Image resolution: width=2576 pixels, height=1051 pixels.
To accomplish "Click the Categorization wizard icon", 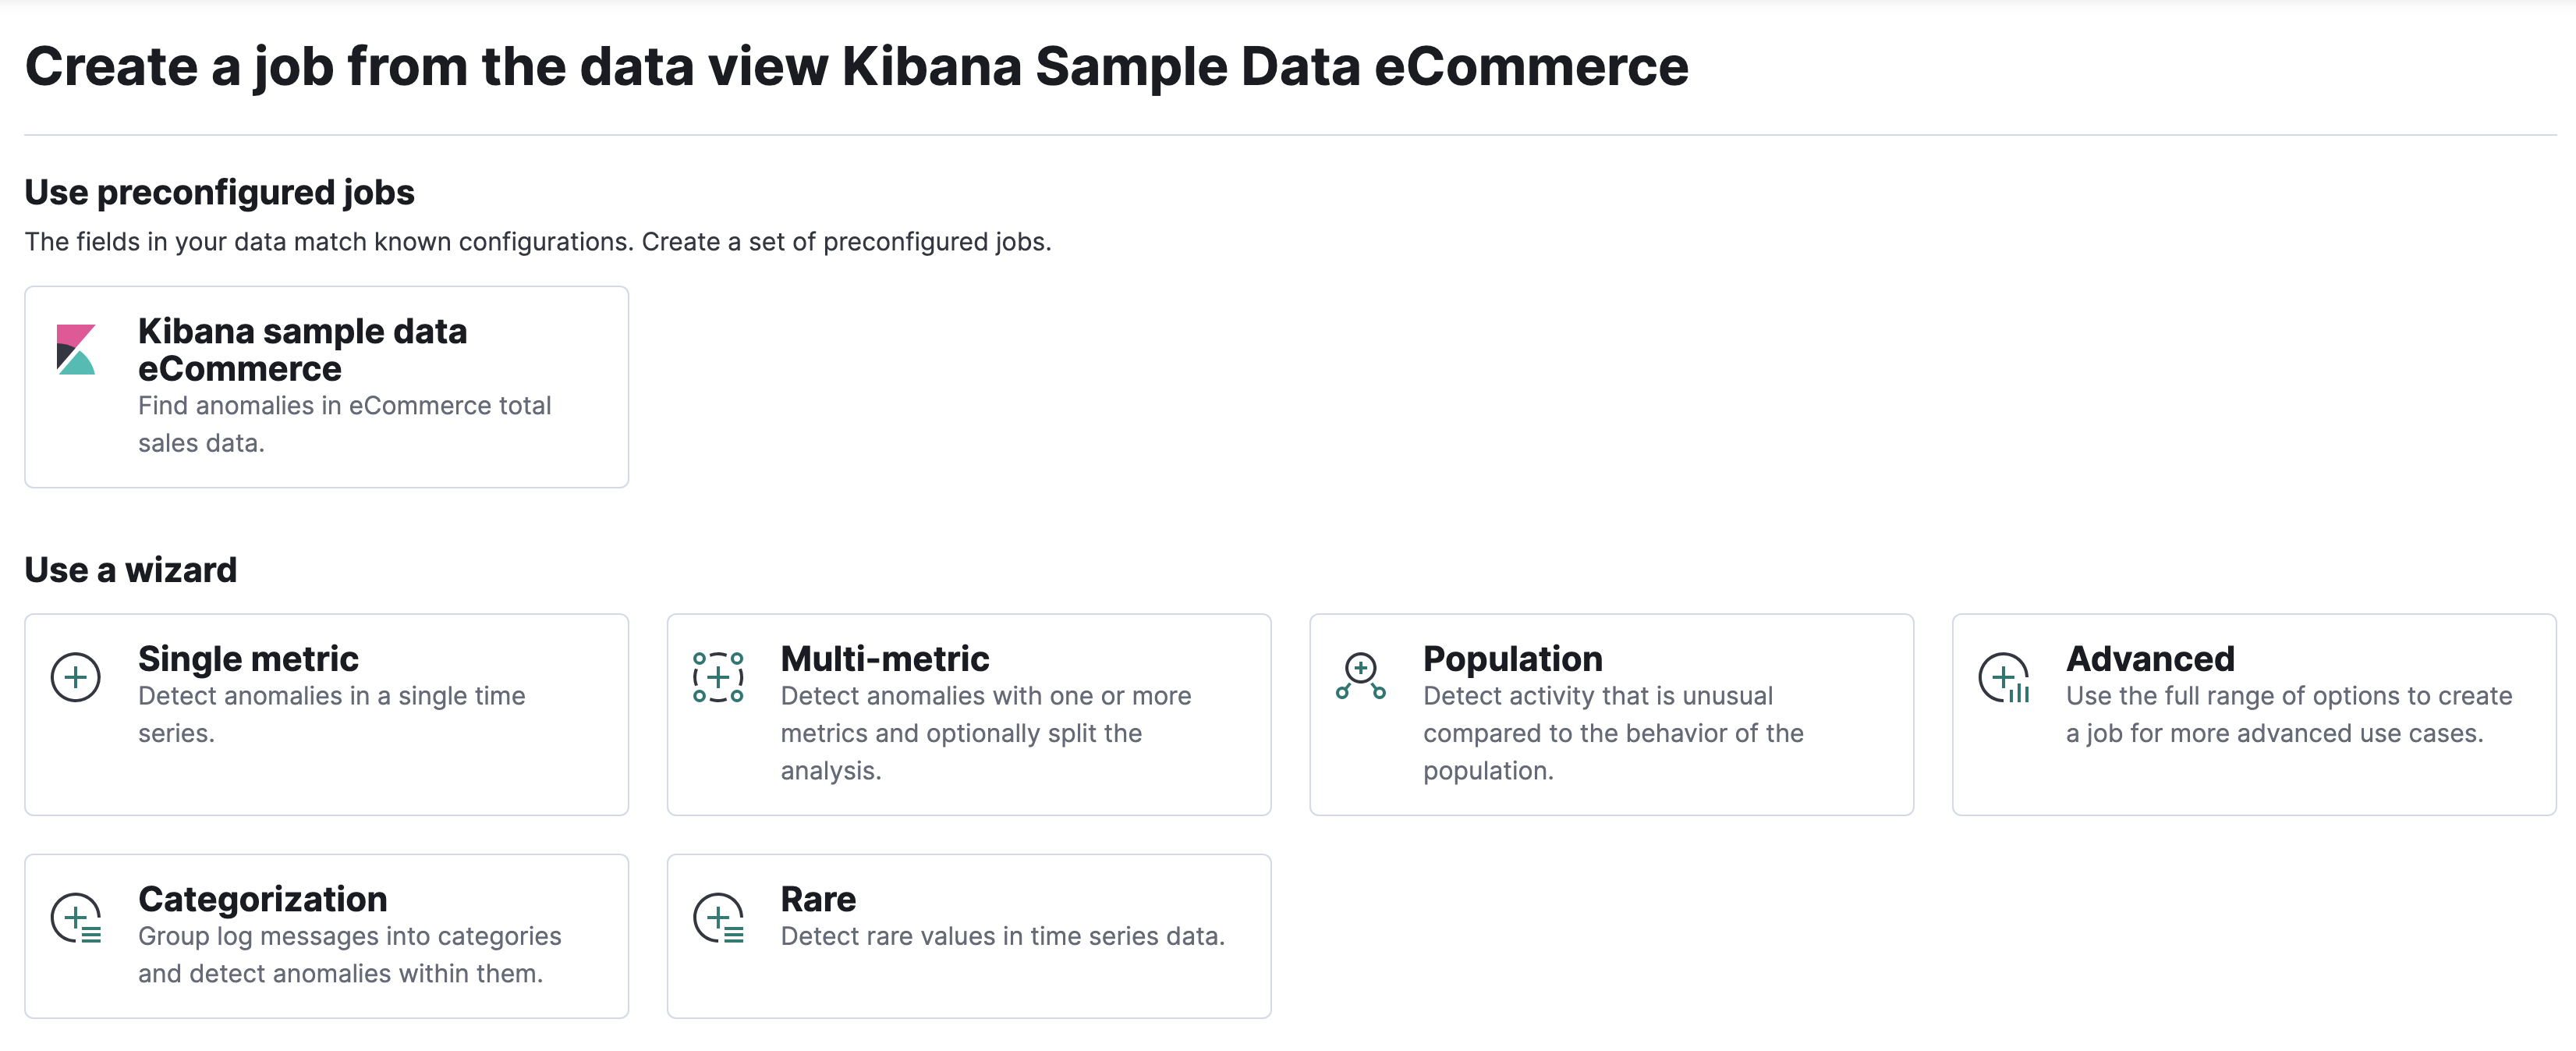I will click(76, 918).
